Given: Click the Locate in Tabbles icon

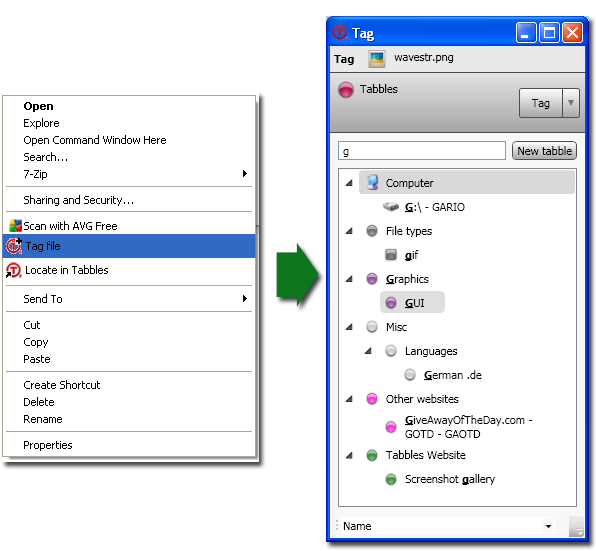Looking at the screenshot, I should coord(13,270).
